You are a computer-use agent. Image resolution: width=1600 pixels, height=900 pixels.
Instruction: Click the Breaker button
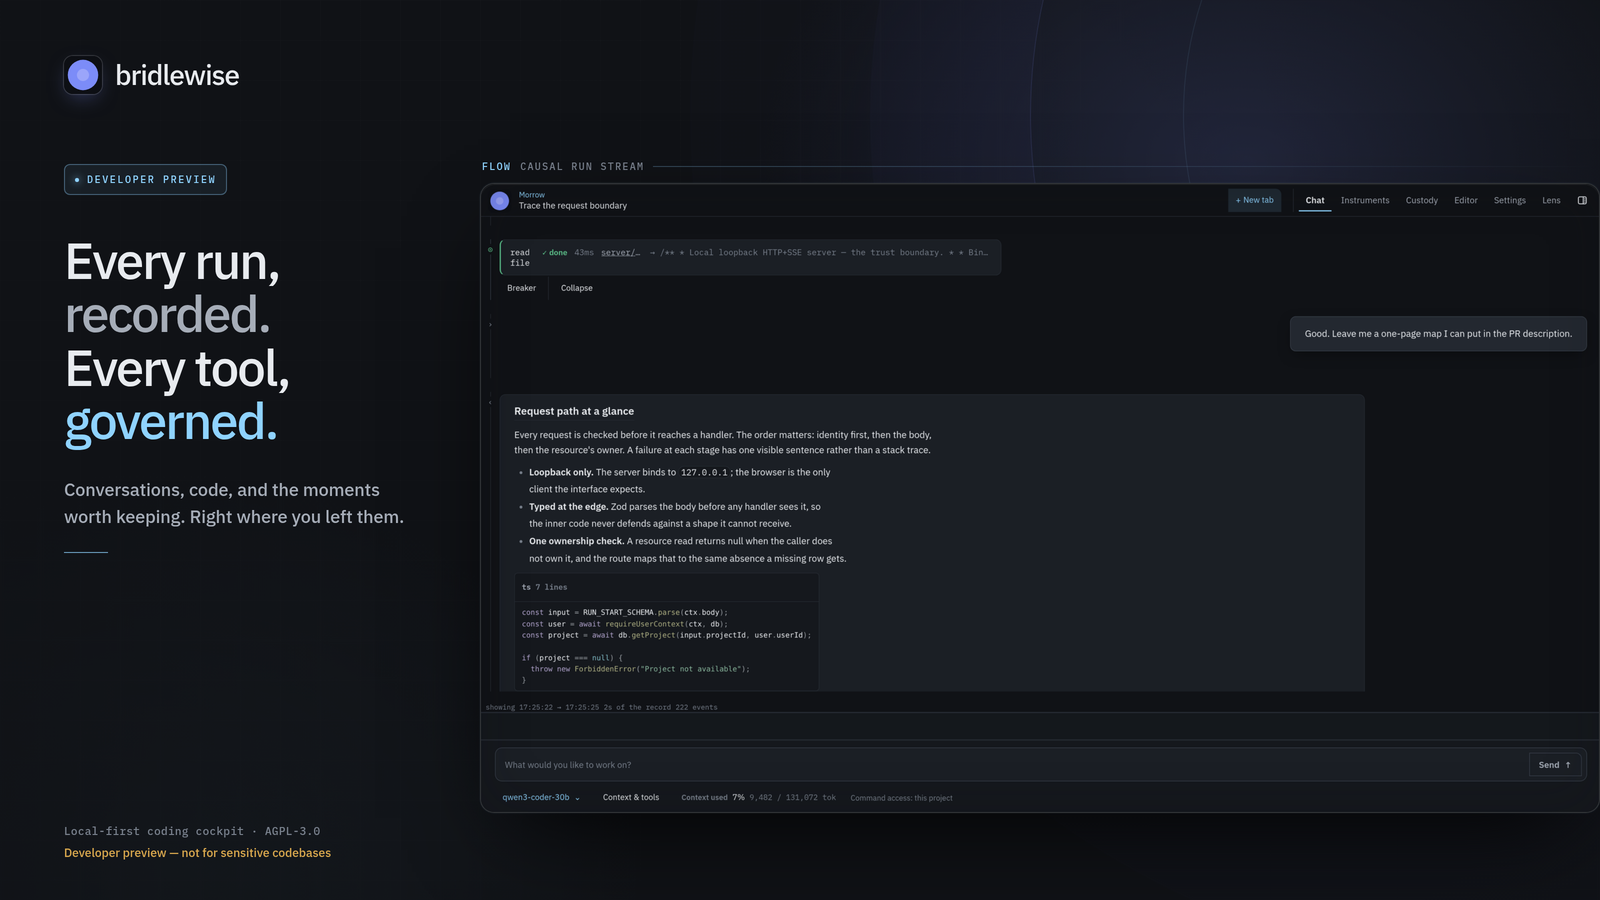(x=521, y=288)
